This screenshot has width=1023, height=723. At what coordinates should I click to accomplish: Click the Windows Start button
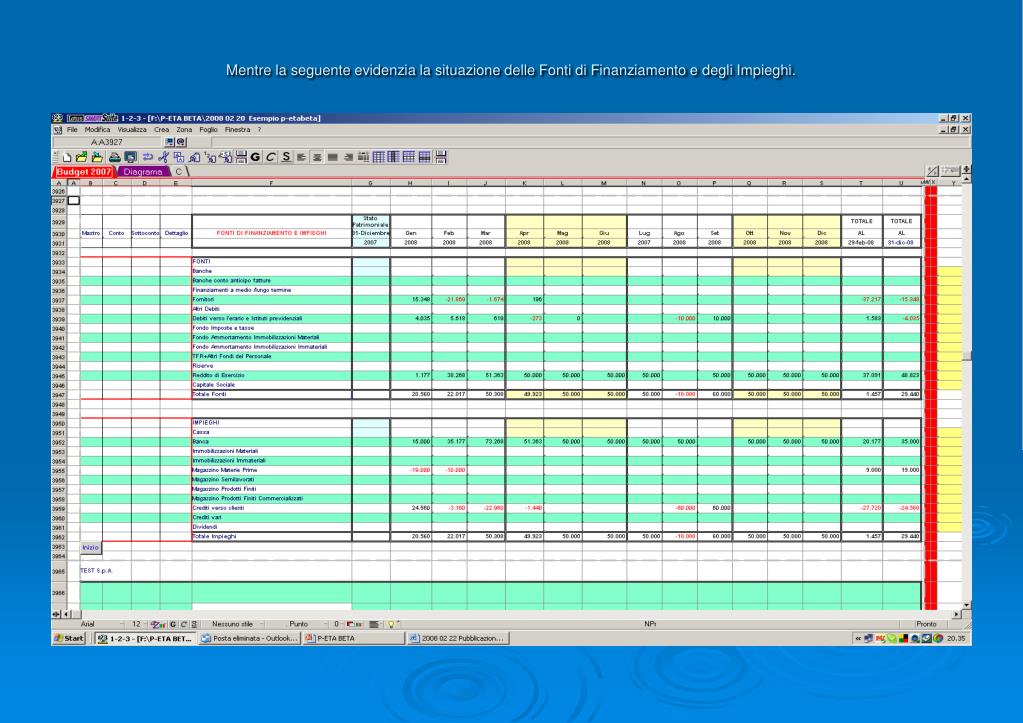[69, 638]
